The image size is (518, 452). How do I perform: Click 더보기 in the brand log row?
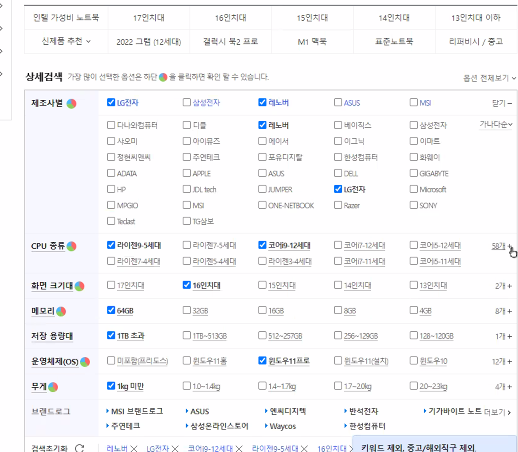pyautogui.click(x=497, y=412)
